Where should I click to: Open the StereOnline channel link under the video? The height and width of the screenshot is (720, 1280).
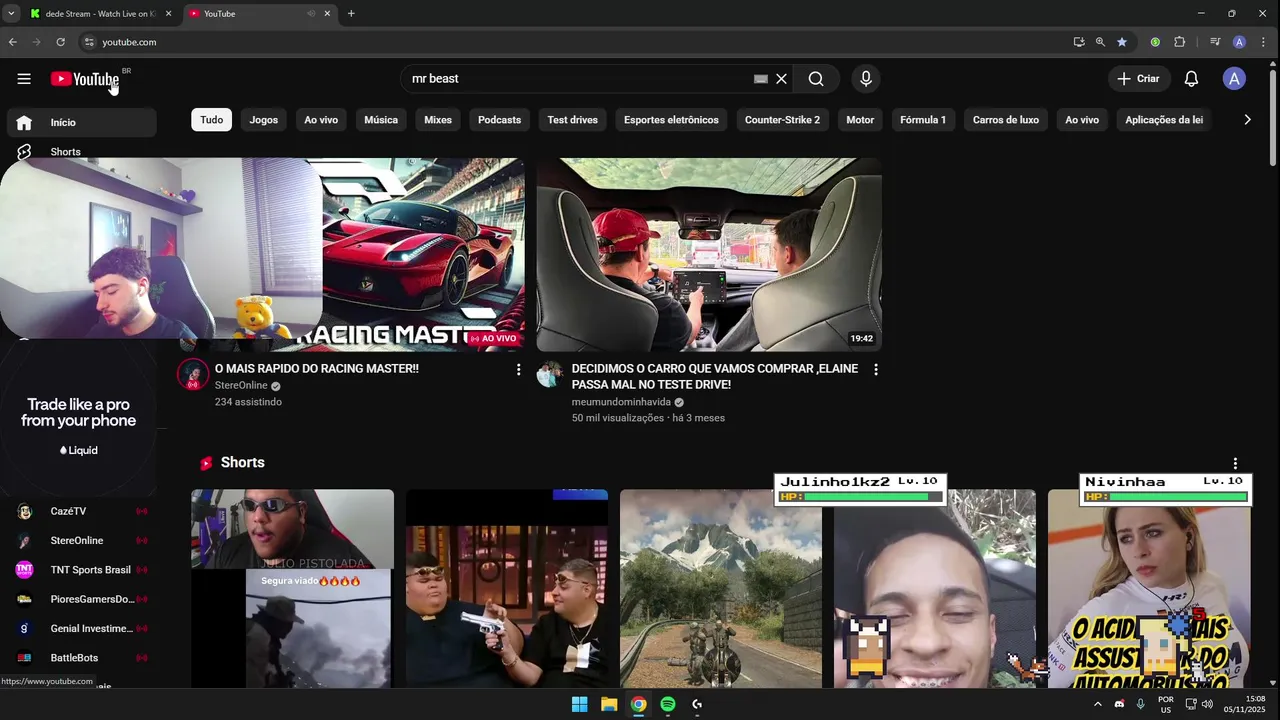(241, 386)
